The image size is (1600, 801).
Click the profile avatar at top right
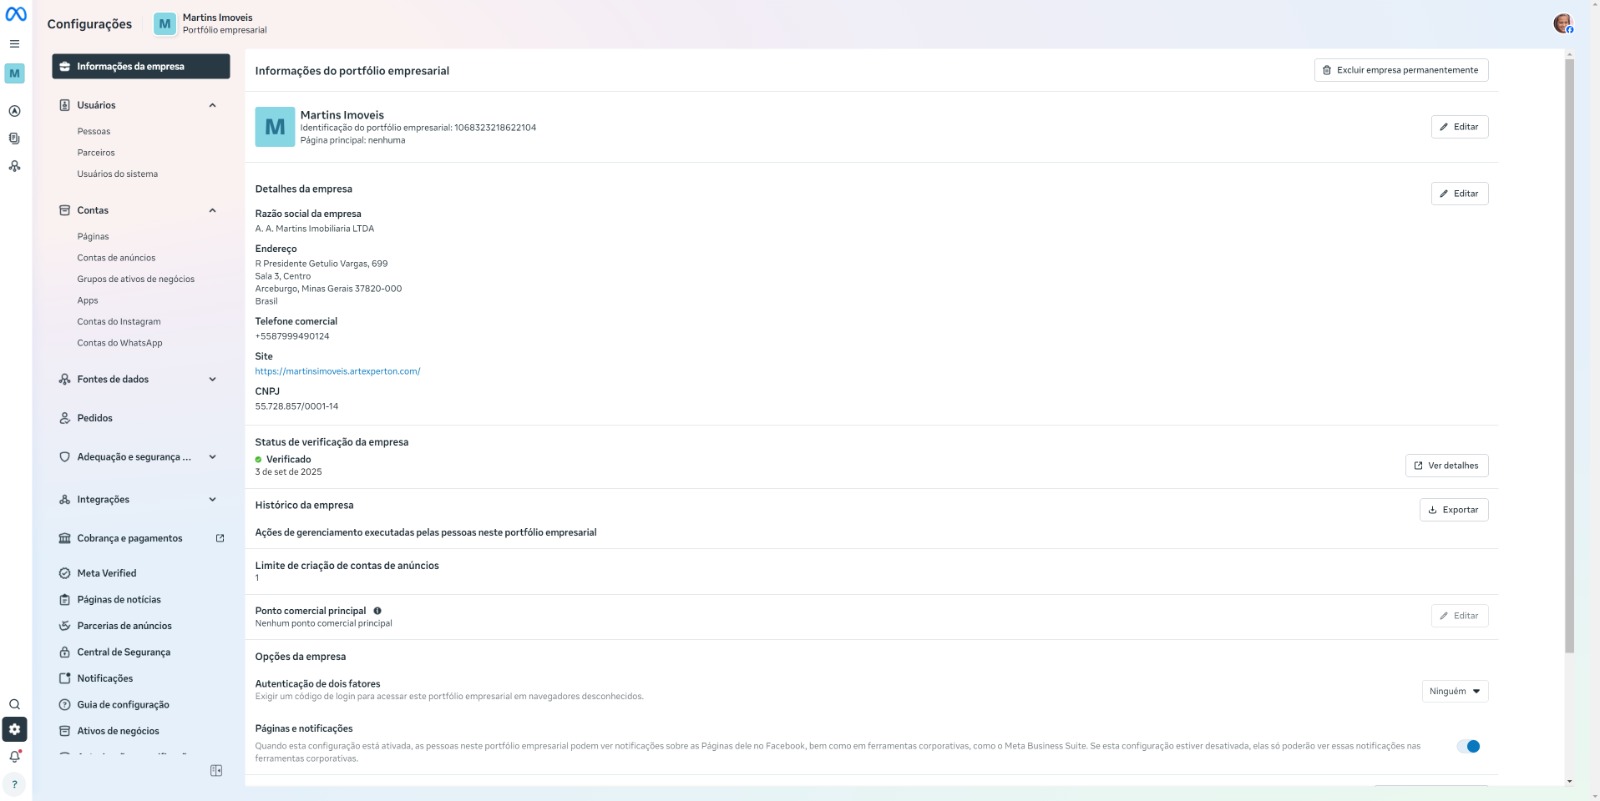coord(1562,24)
